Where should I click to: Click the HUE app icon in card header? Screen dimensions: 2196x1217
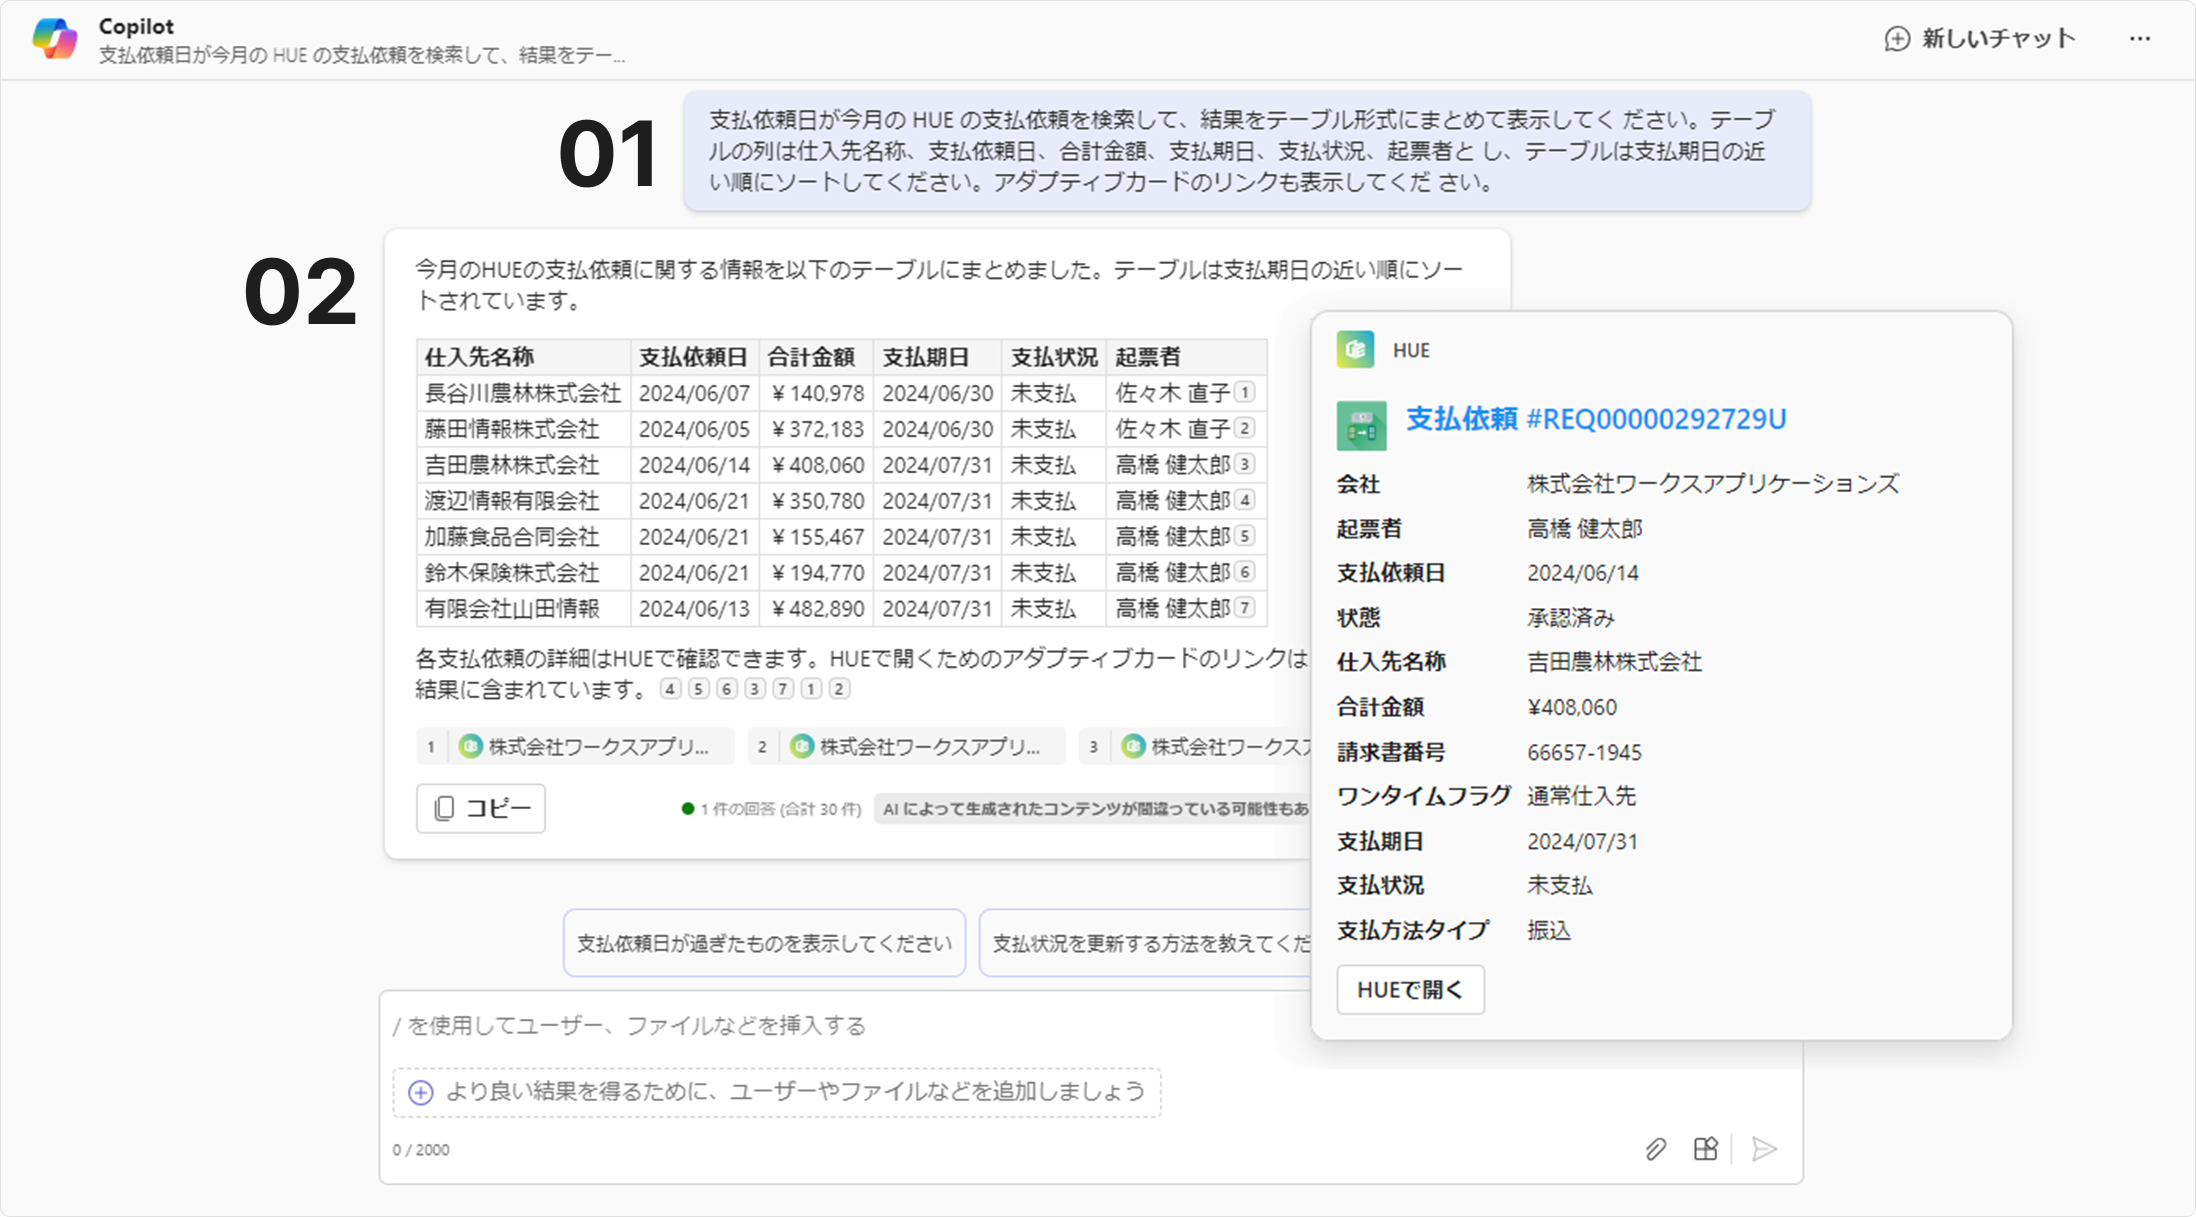click(x=1356, y=350)
